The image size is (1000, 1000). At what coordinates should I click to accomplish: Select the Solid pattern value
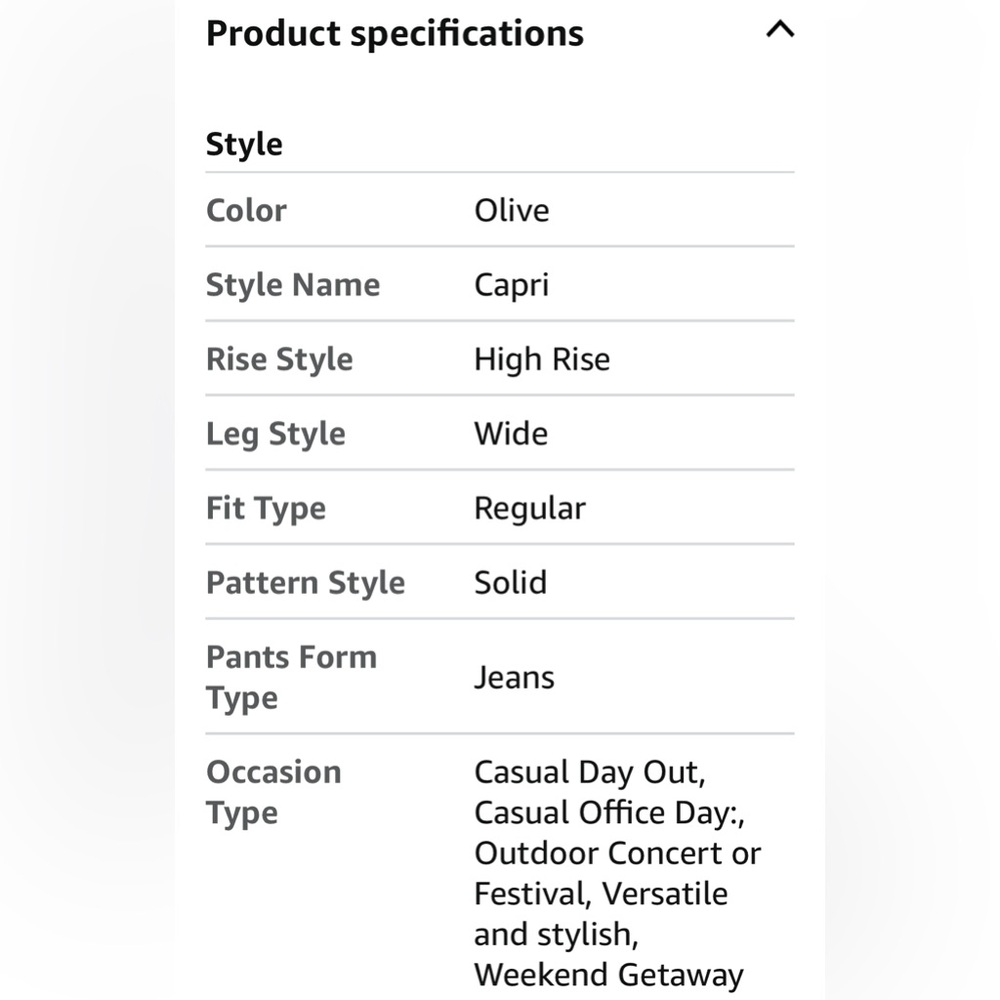pyautogui.click(x=511, y=582)
